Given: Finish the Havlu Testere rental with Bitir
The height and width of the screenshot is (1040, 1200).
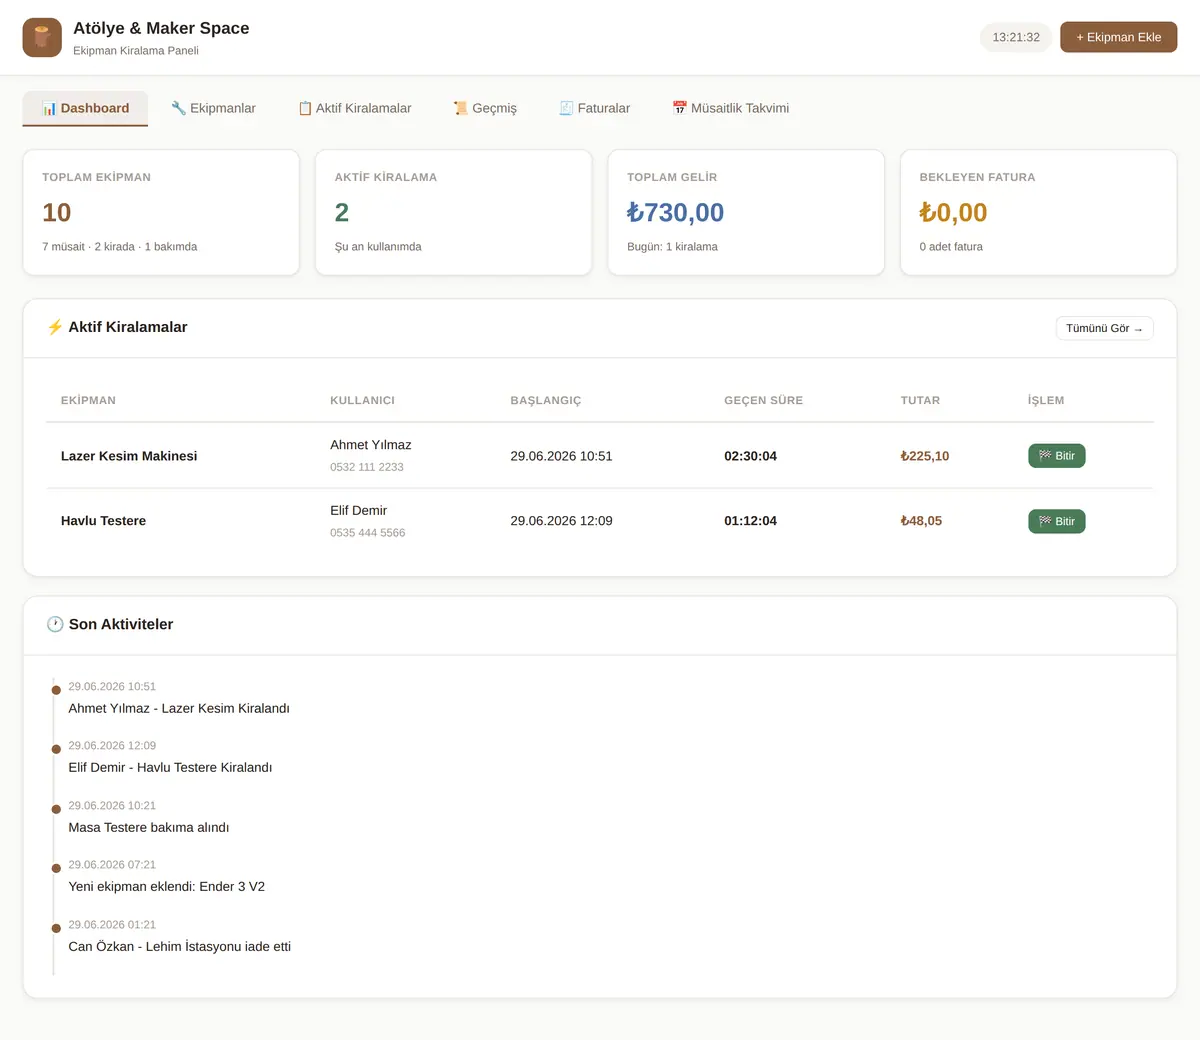Looking at the screenshot, I should click(x=1056, y=521).
